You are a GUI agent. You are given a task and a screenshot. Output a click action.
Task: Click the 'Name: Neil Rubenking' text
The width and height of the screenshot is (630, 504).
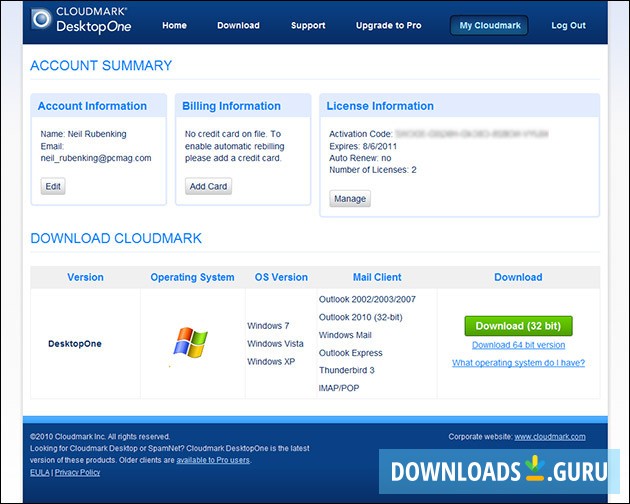pos(83,134)
